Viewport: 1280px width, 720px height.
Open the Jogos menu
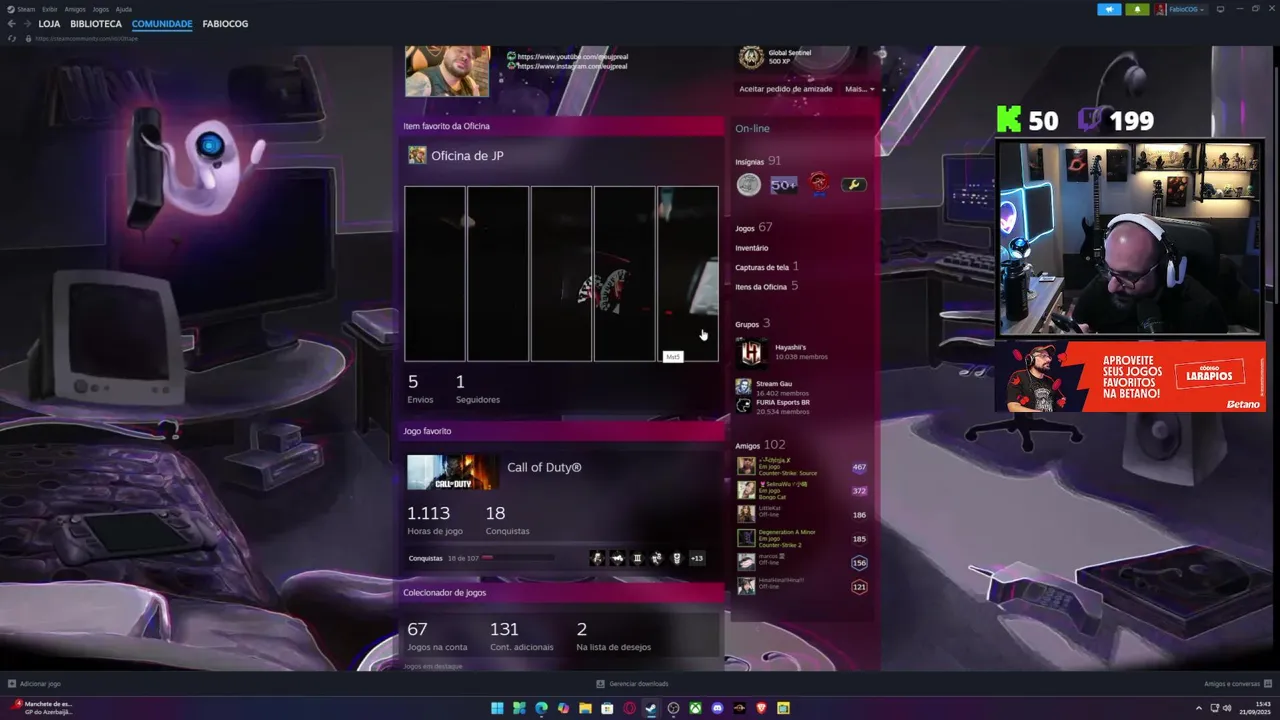tap(100, 9)
